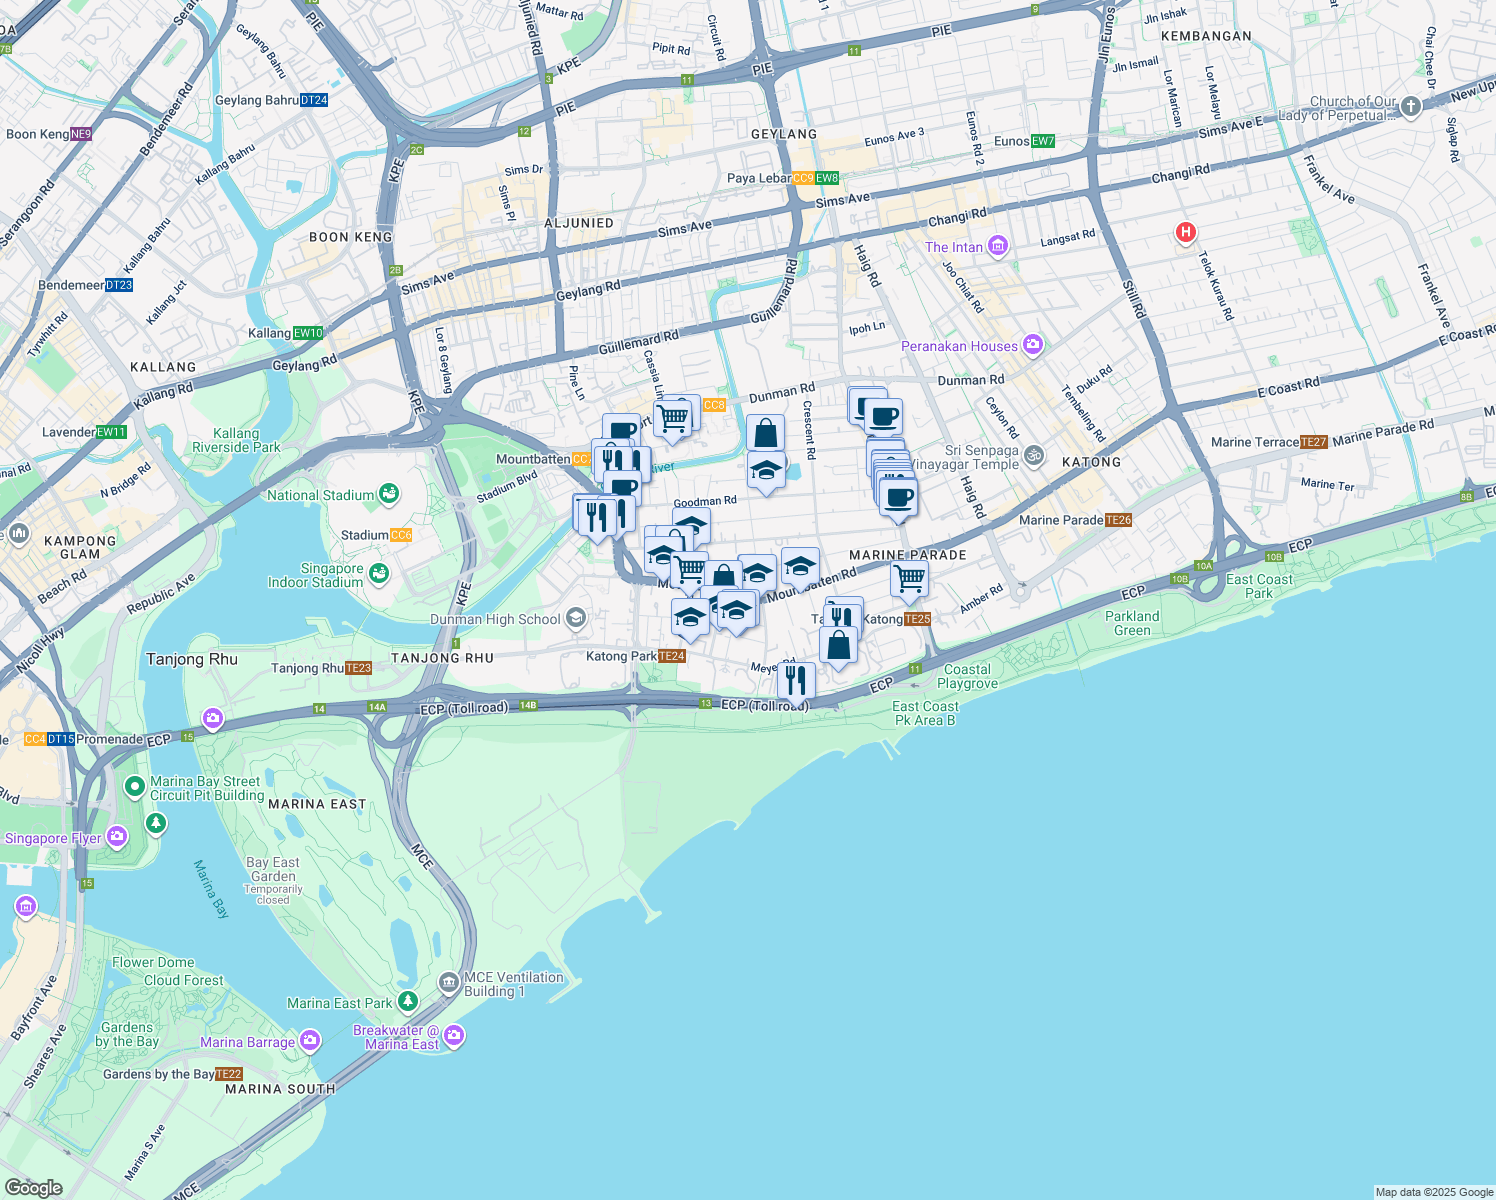This screenshot has height=1200, width=1496.
Task: Select the Peranakan Houses camera pin
Action: click(x=1033, y=346)
